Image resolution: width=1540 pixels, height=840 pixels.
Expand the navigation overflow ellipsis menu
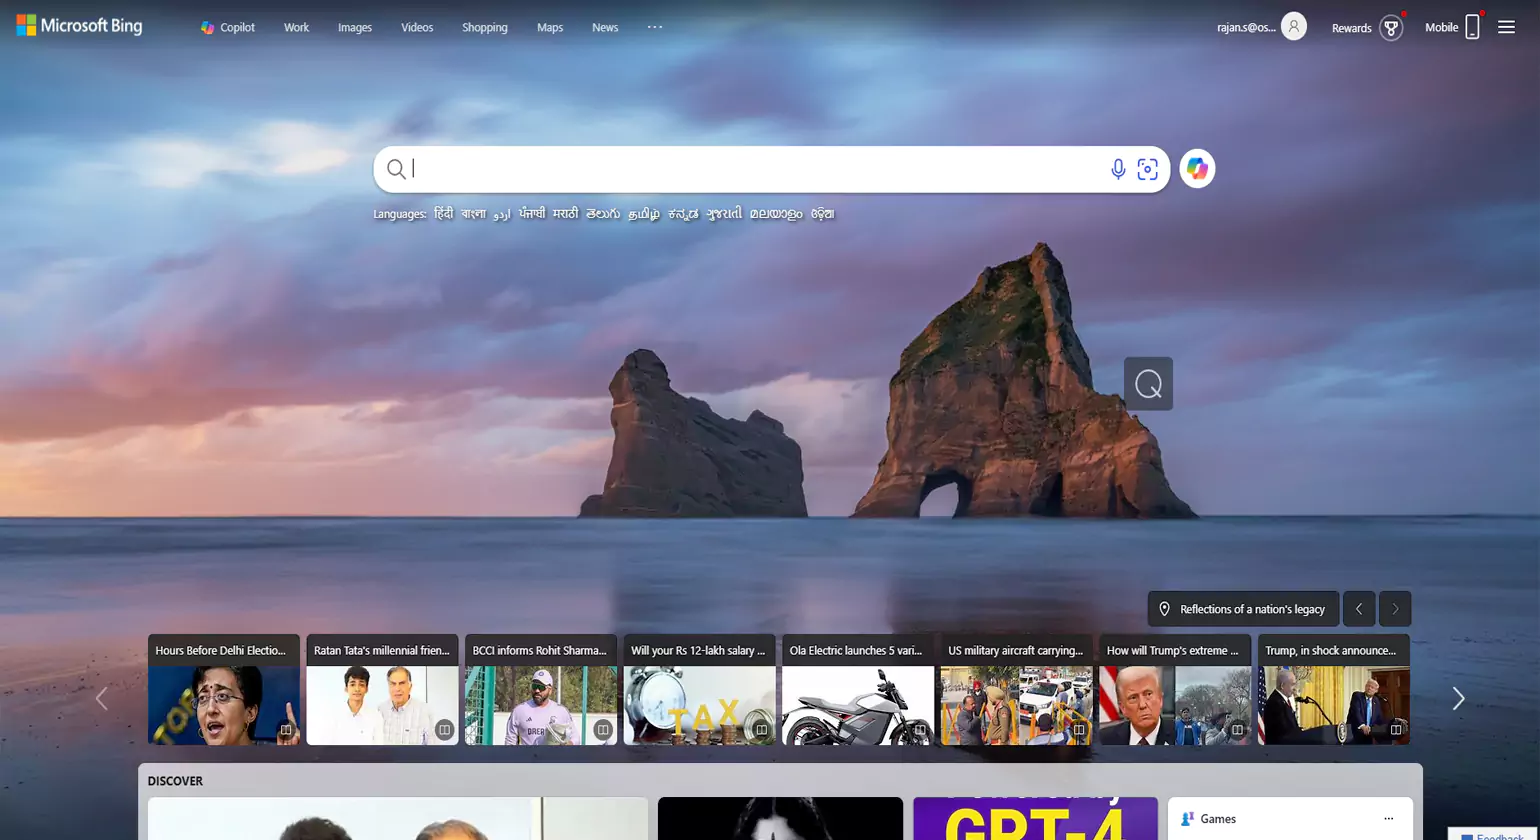pyautogui.click(x=655, y=27)
